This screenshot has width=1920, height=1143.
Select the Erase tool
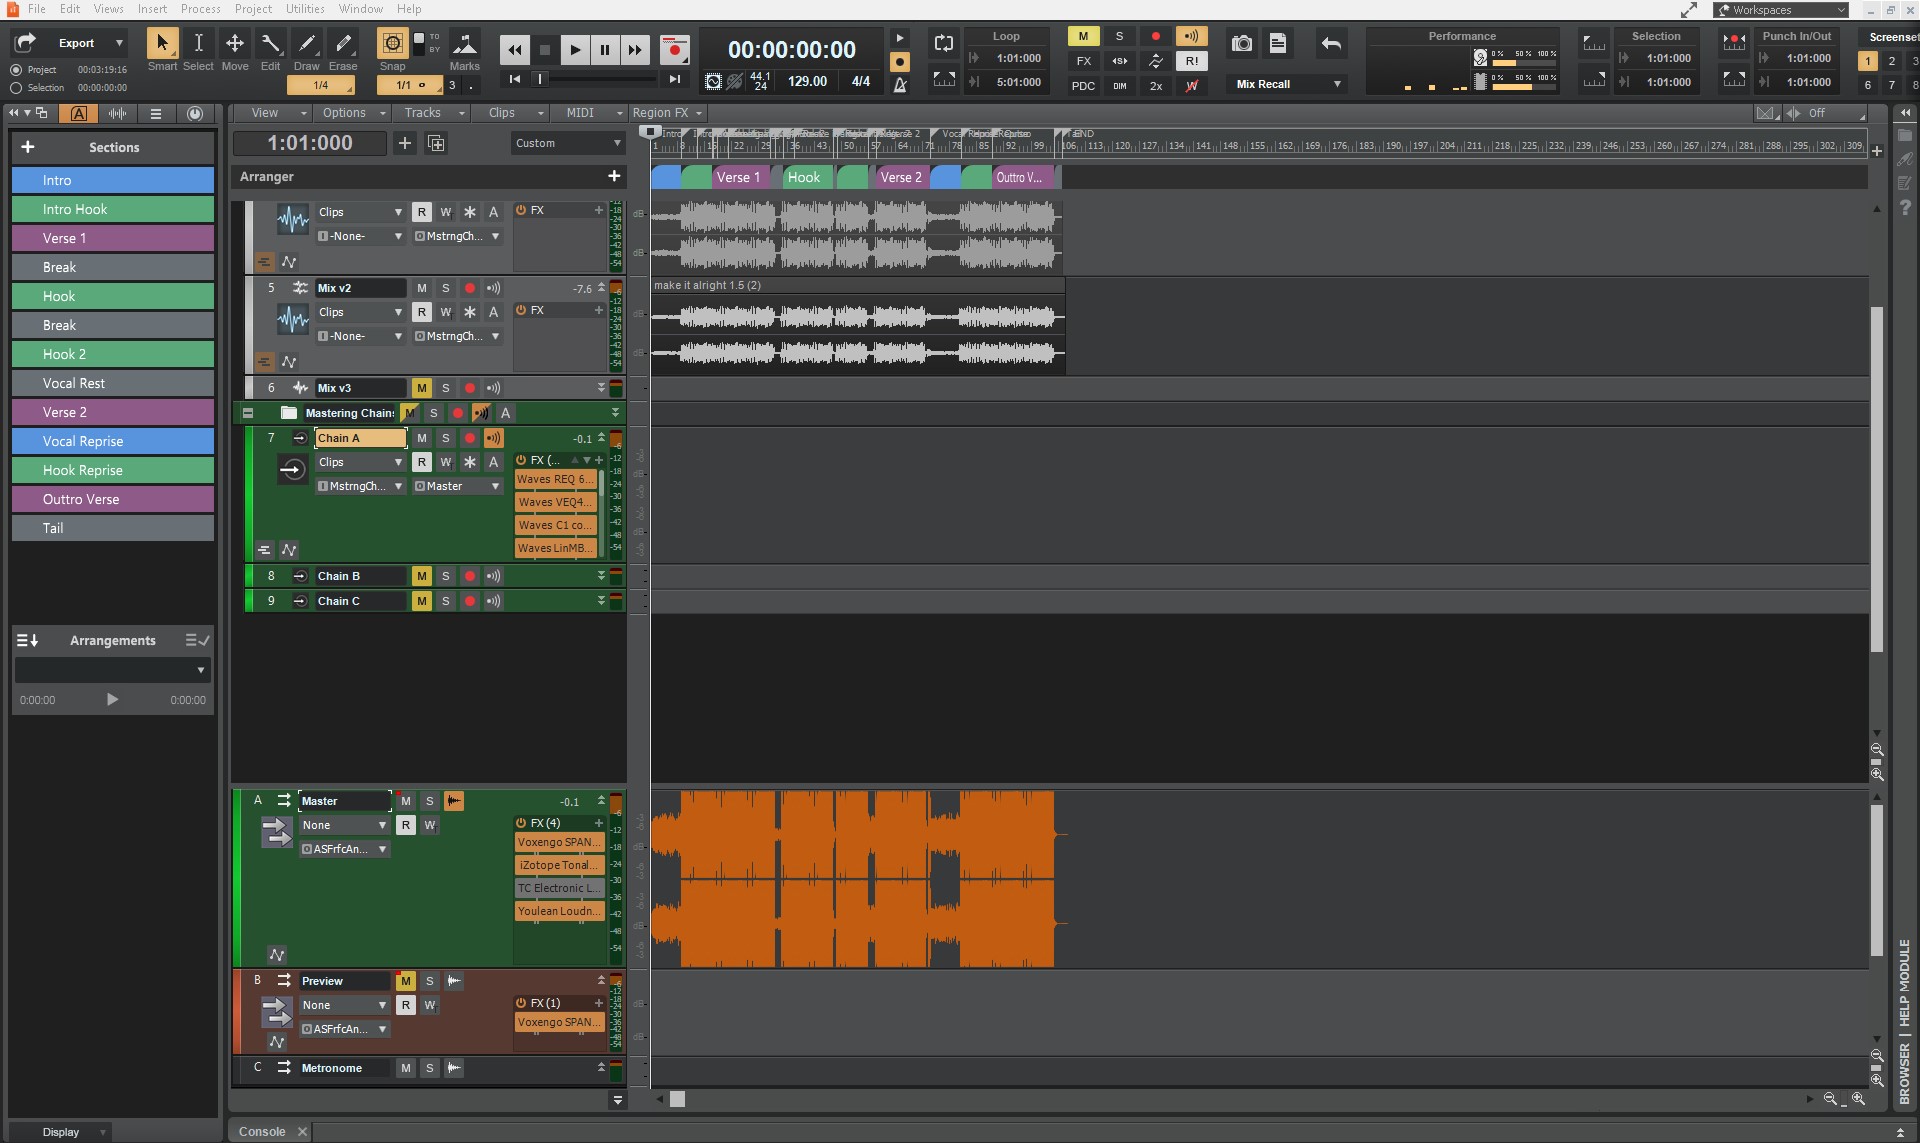343,44
